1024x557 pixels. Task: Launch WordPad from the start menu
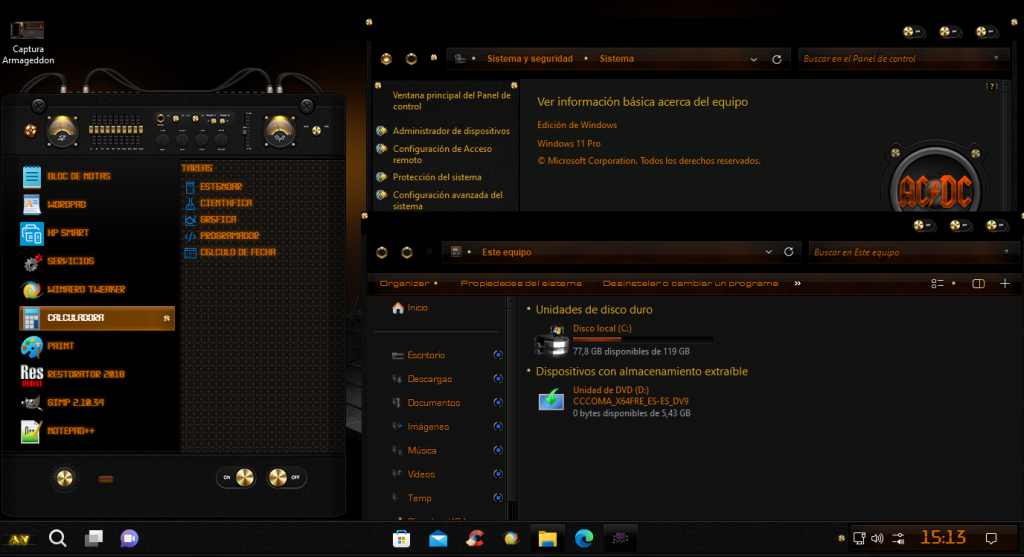97,204
